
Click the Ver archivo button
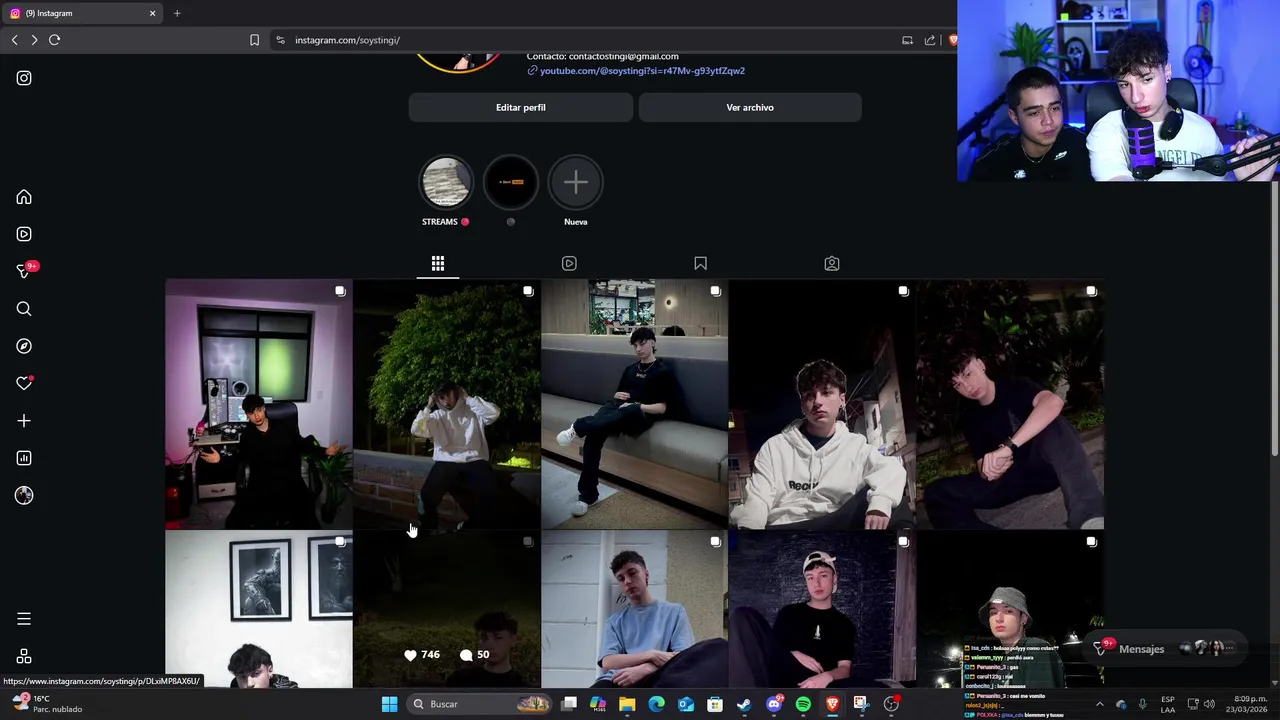(x=750, y=107)
